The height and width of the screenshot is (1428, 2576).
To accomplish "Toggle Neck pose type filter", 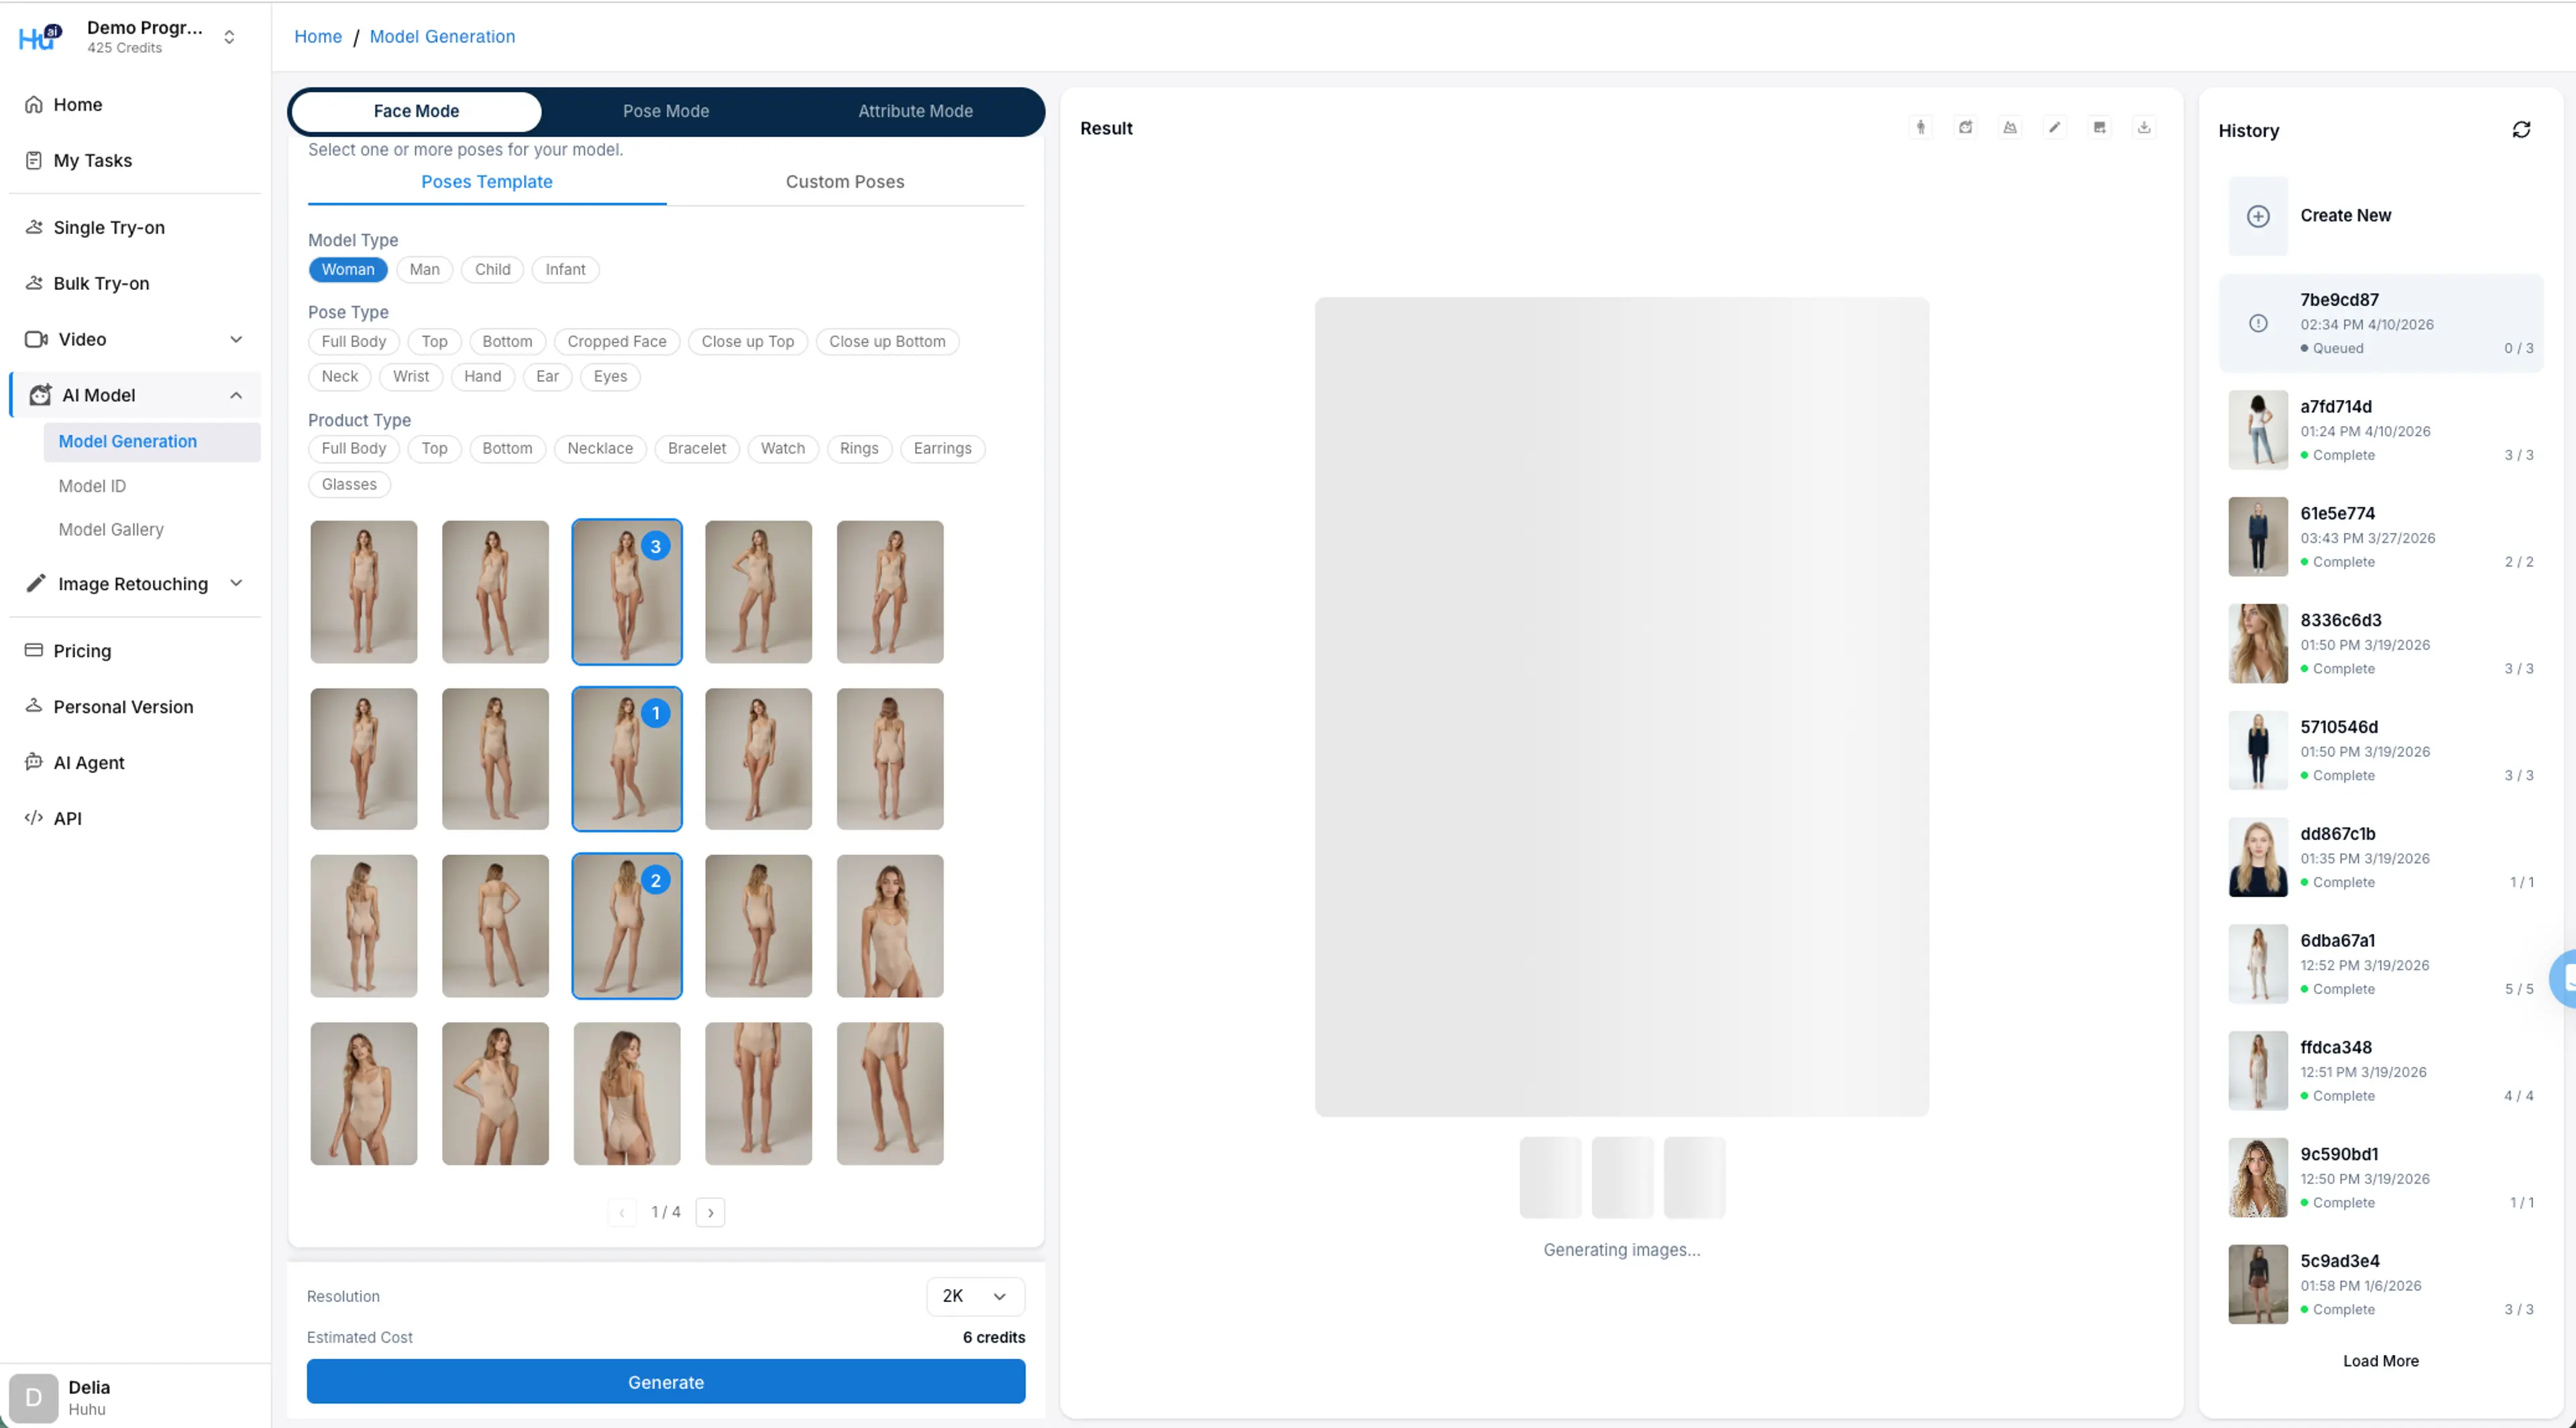I will coord(340,376).
